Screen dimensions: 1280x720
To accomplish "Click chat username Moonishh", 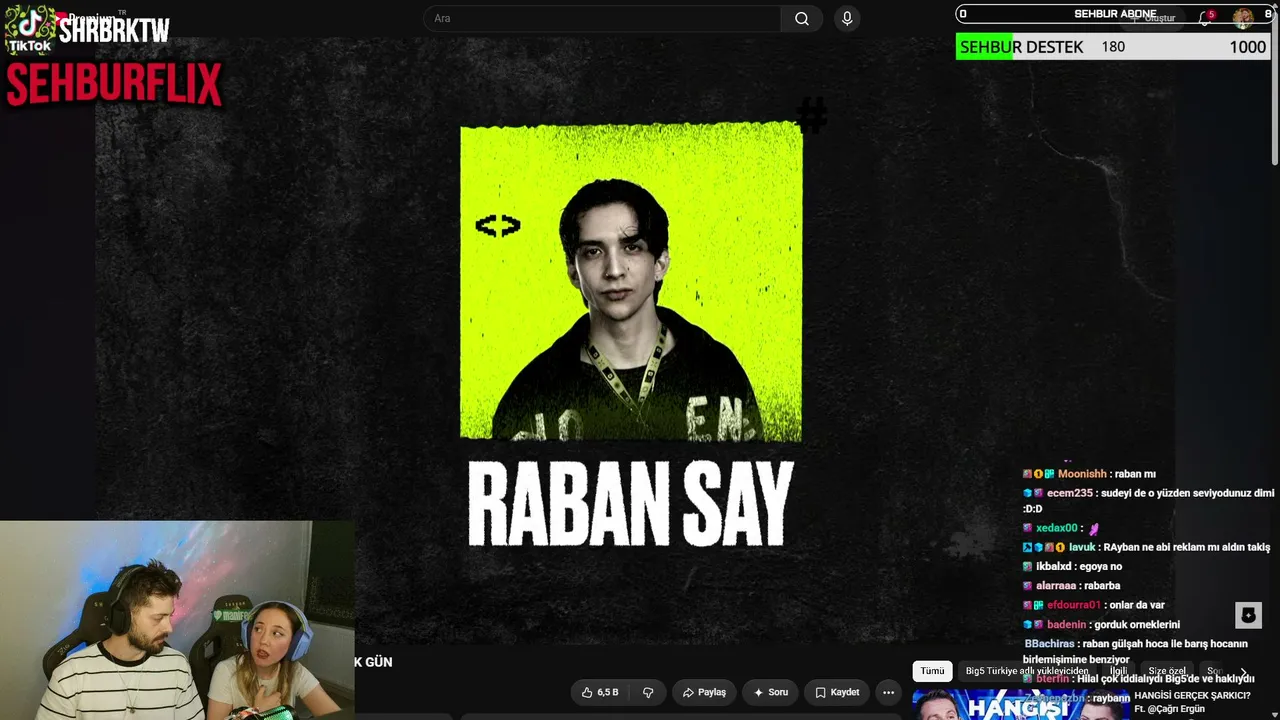I will tap(1082, 474).
